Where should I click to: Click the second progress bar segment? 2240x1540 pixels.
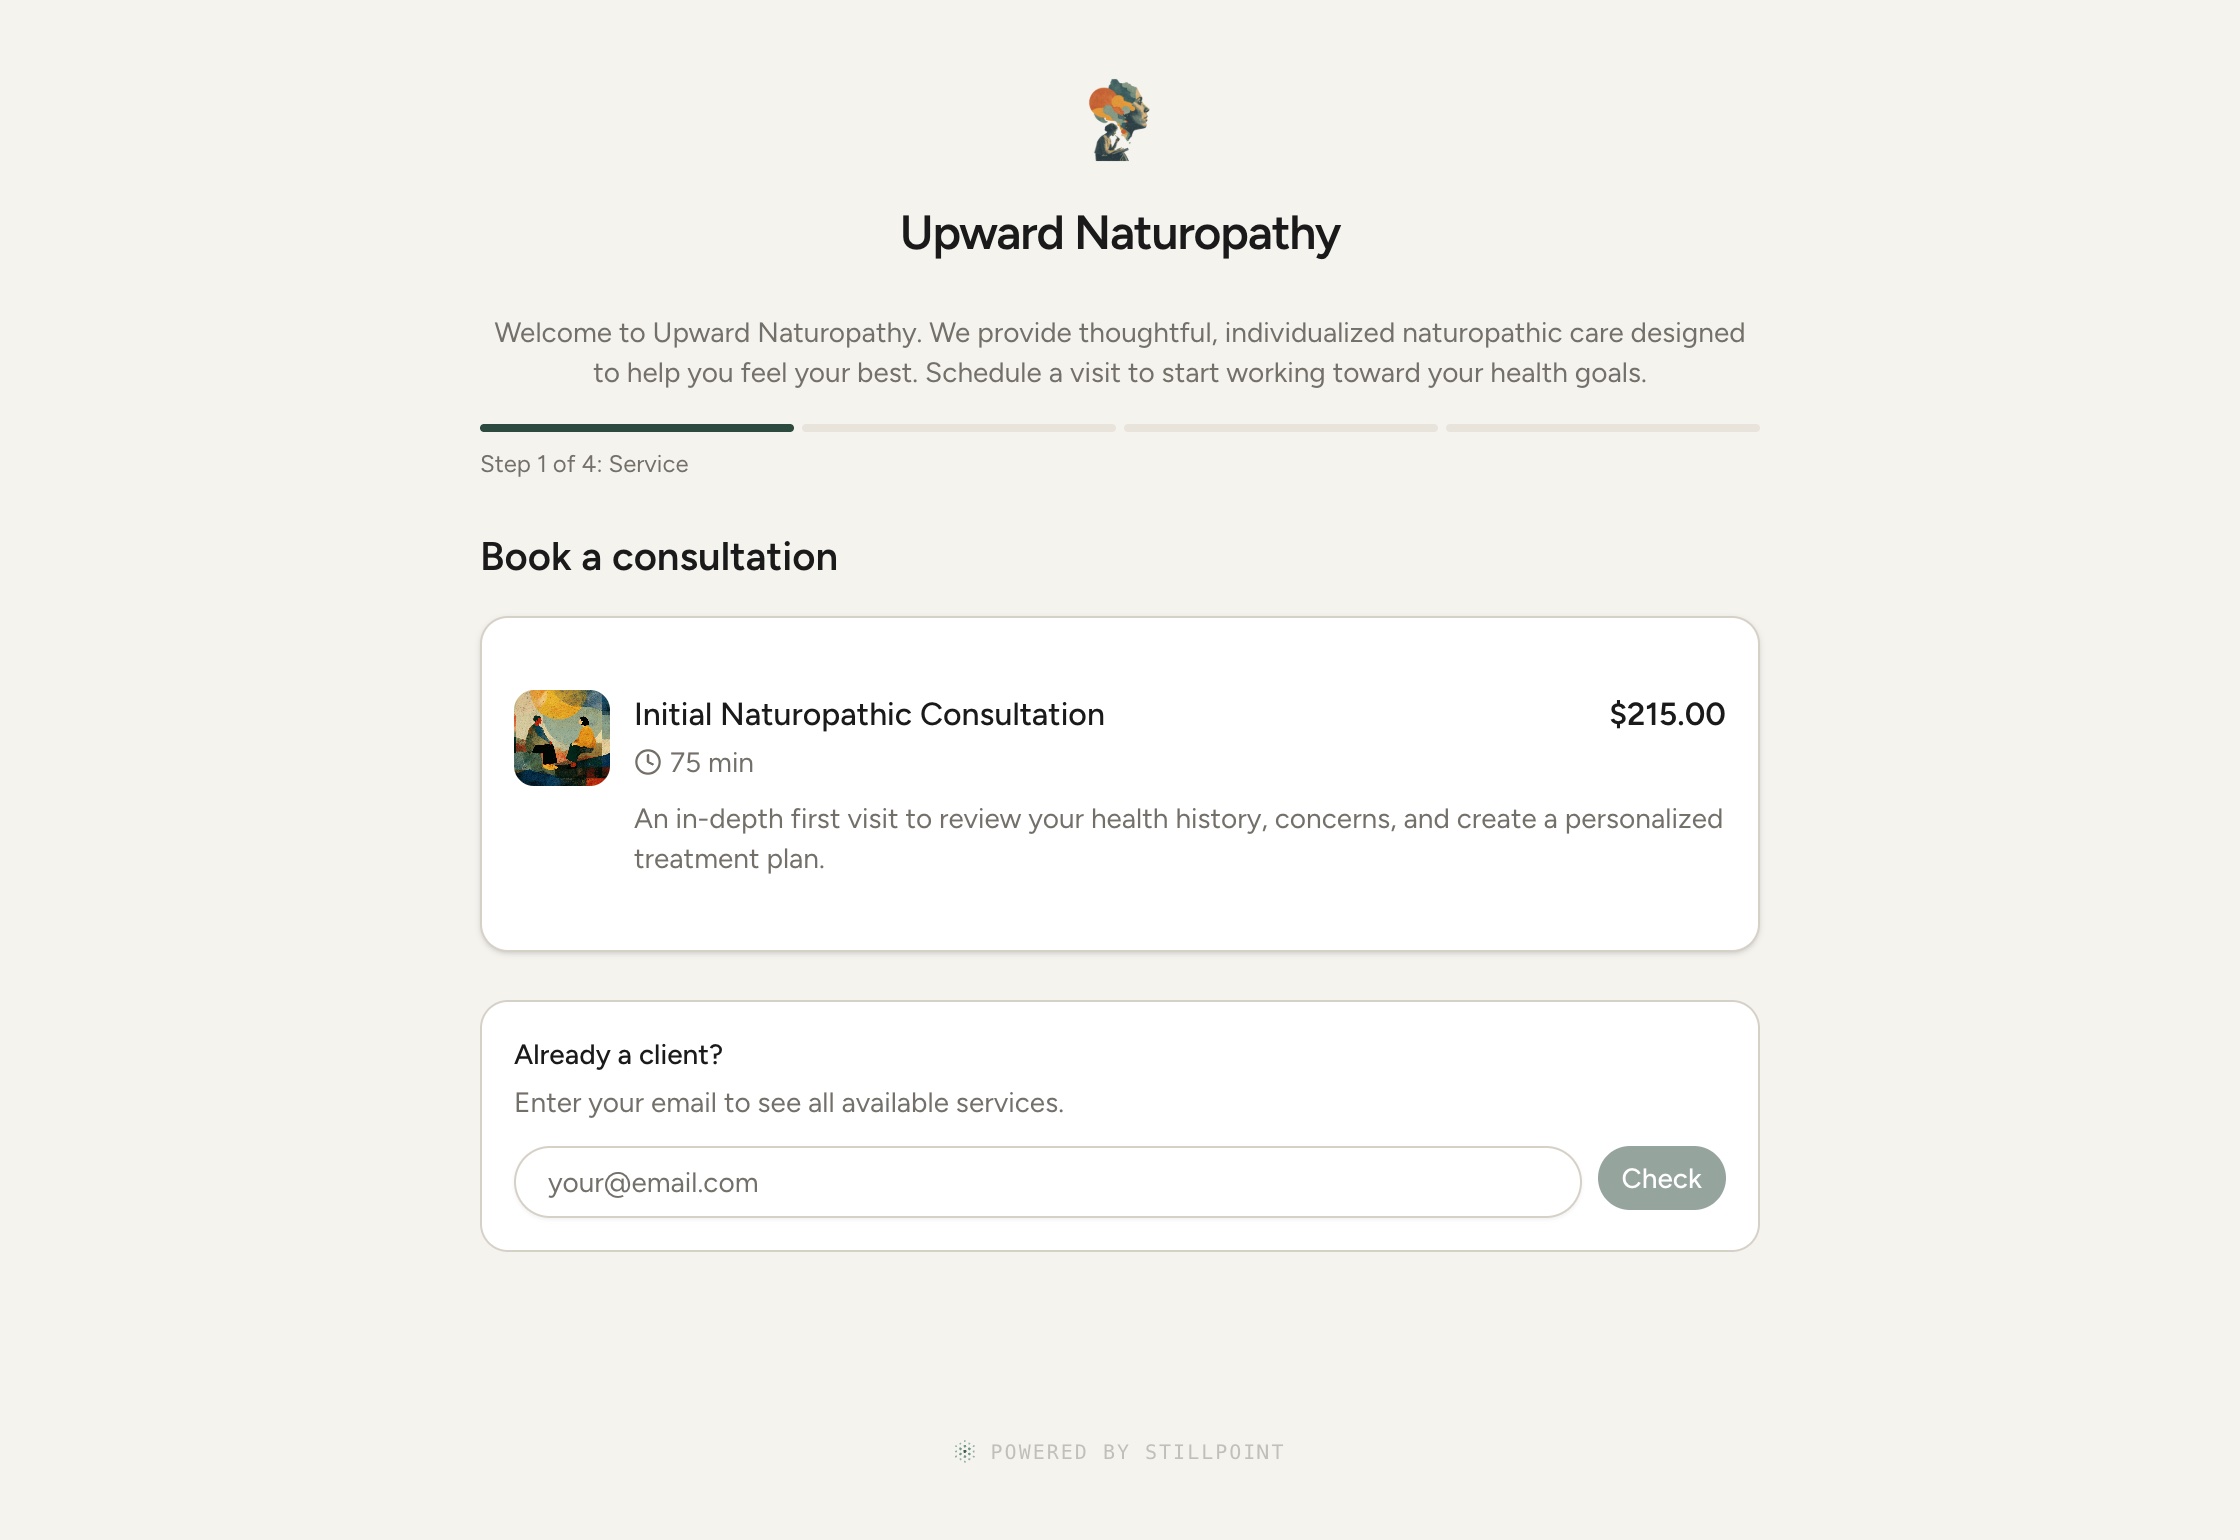(958, 428)
